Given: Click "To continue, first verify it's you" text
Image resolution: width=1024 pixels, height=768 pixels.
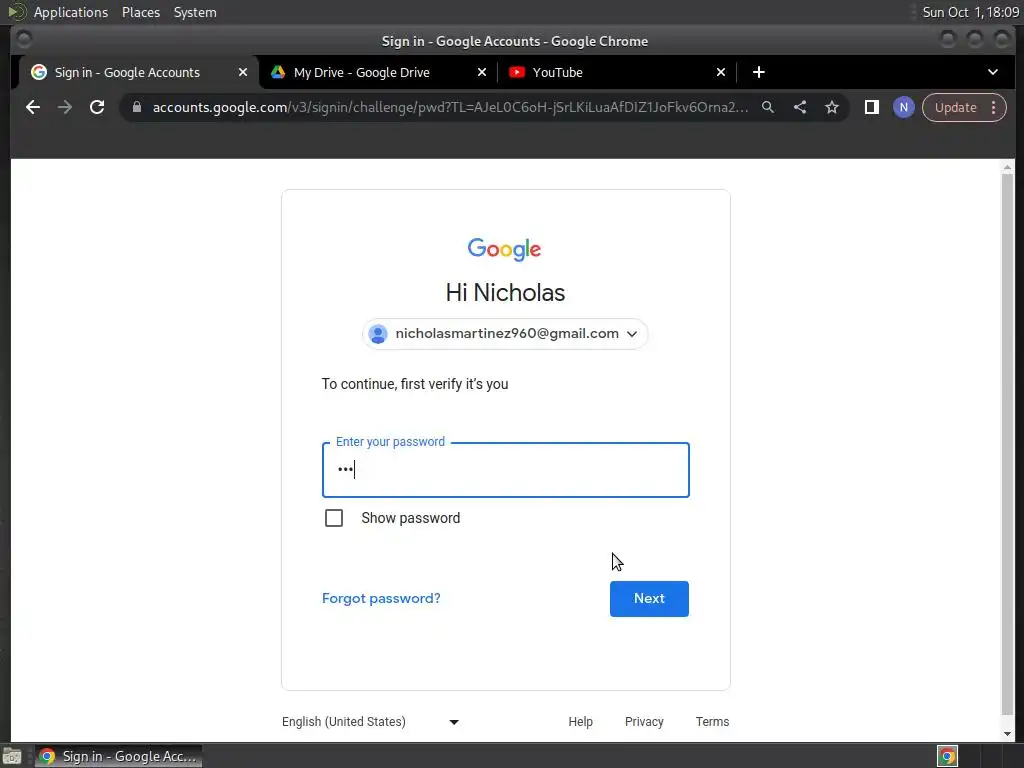Looking at the screenshot, I should (x=415, y=384).
